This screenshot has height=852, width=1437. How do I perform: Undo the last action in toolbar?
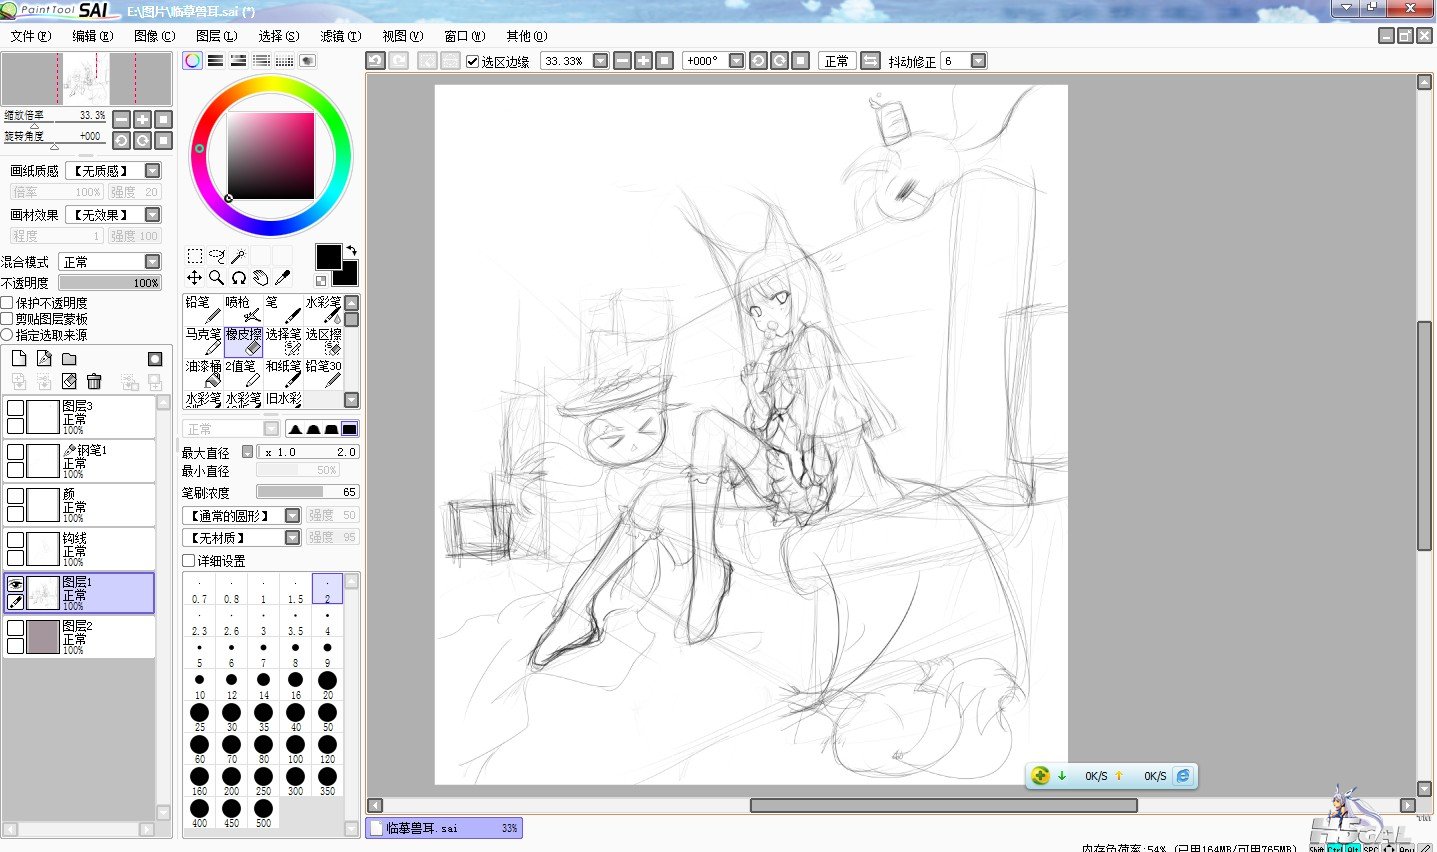click(375, 61)
